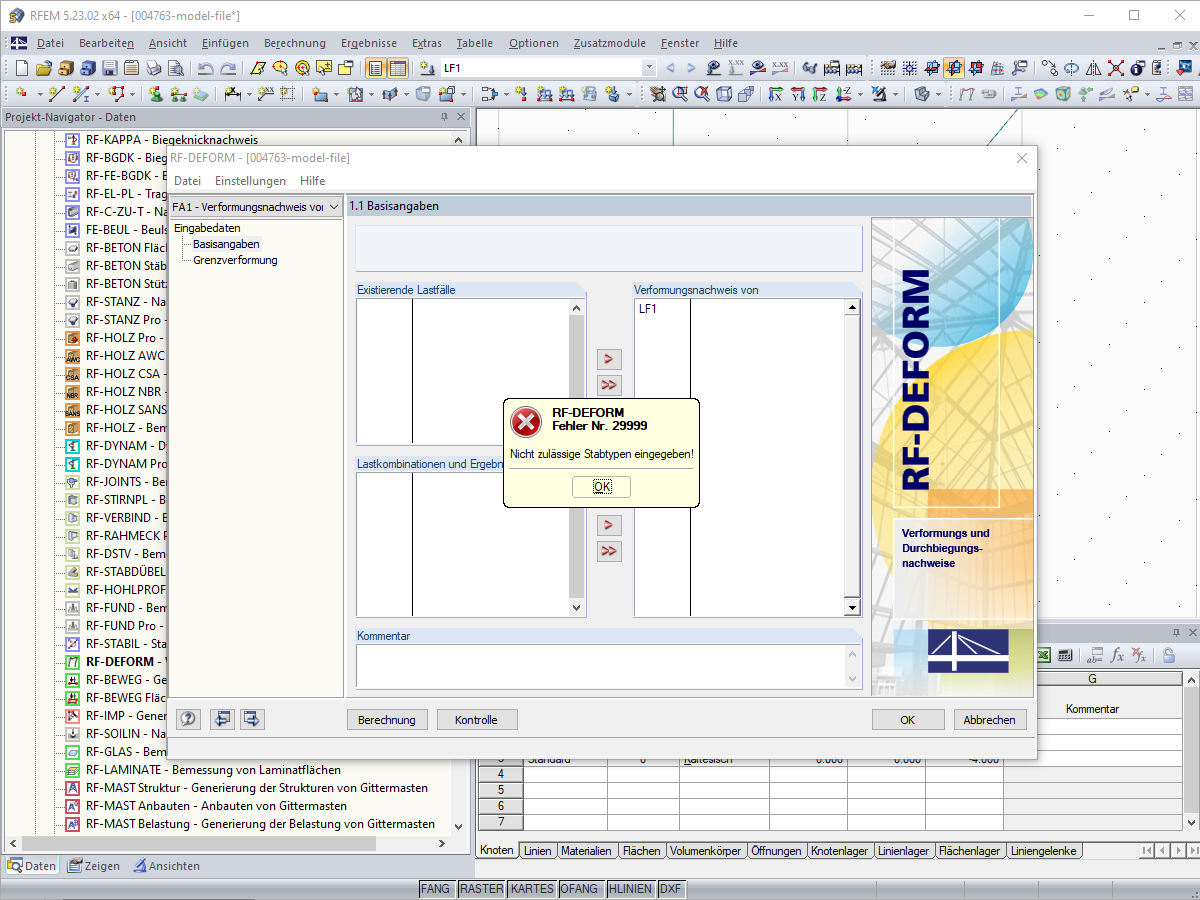Viewport: 1200px width, 900px height.
Task: Undo the last action
Action: [x=206, y=68]
